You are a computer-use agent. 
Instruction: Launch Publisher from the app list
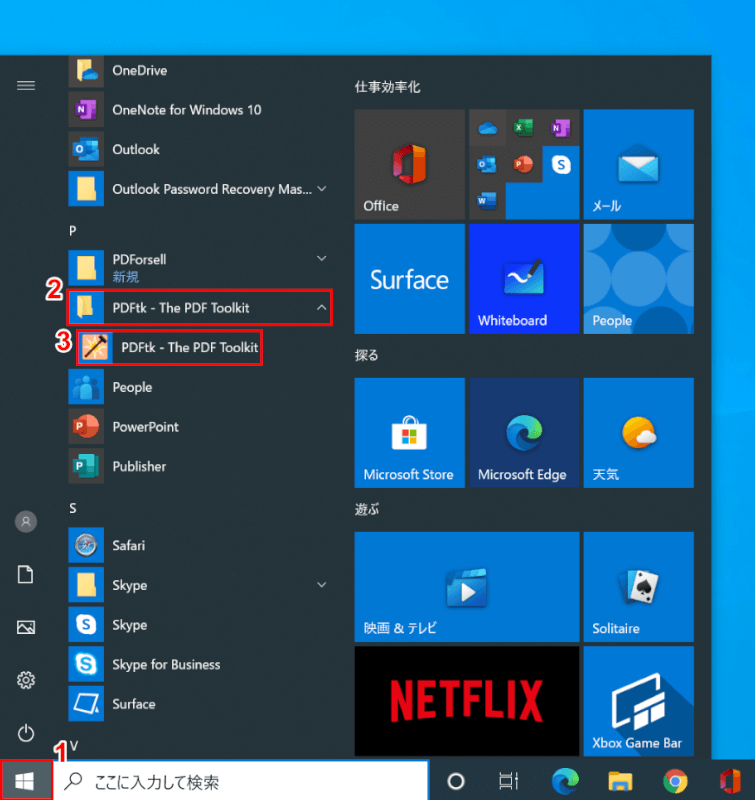click(x=200, y=466)
